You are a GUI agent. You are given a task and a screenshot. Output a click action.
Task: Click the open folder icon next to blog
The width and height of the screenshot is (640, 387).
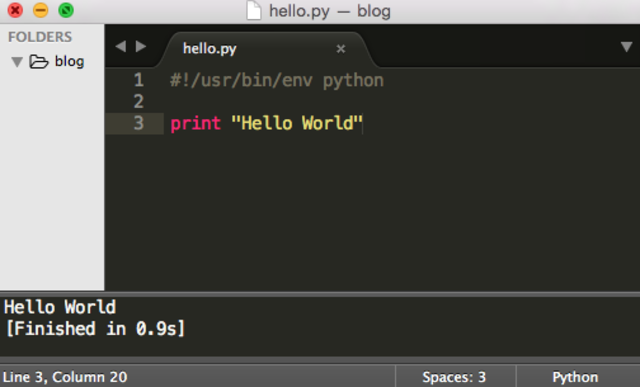(39, 62)
